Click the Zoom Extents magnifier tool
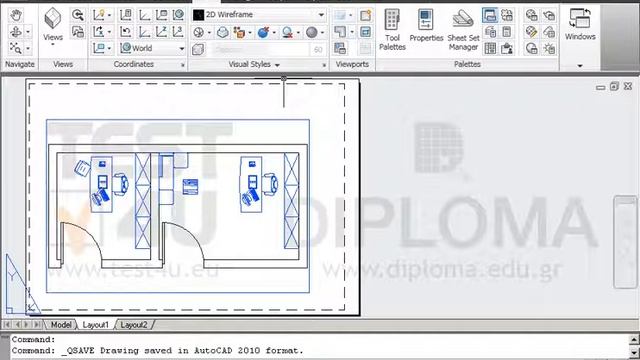Image resolution: width=640 pixels, height=360 pixels. pyautogui.click(x=16, y=48)
